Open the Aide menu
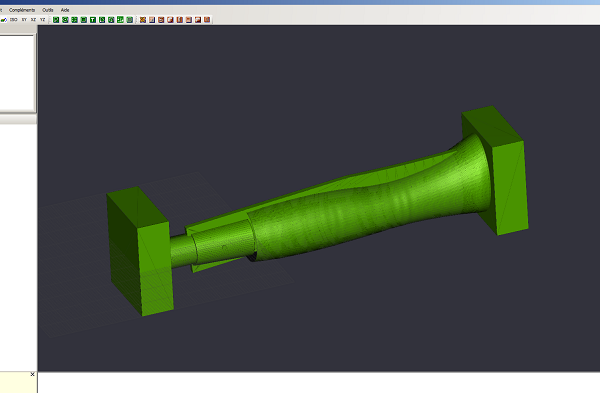Screen dimensions: 600x393 (x=65, y=10)
